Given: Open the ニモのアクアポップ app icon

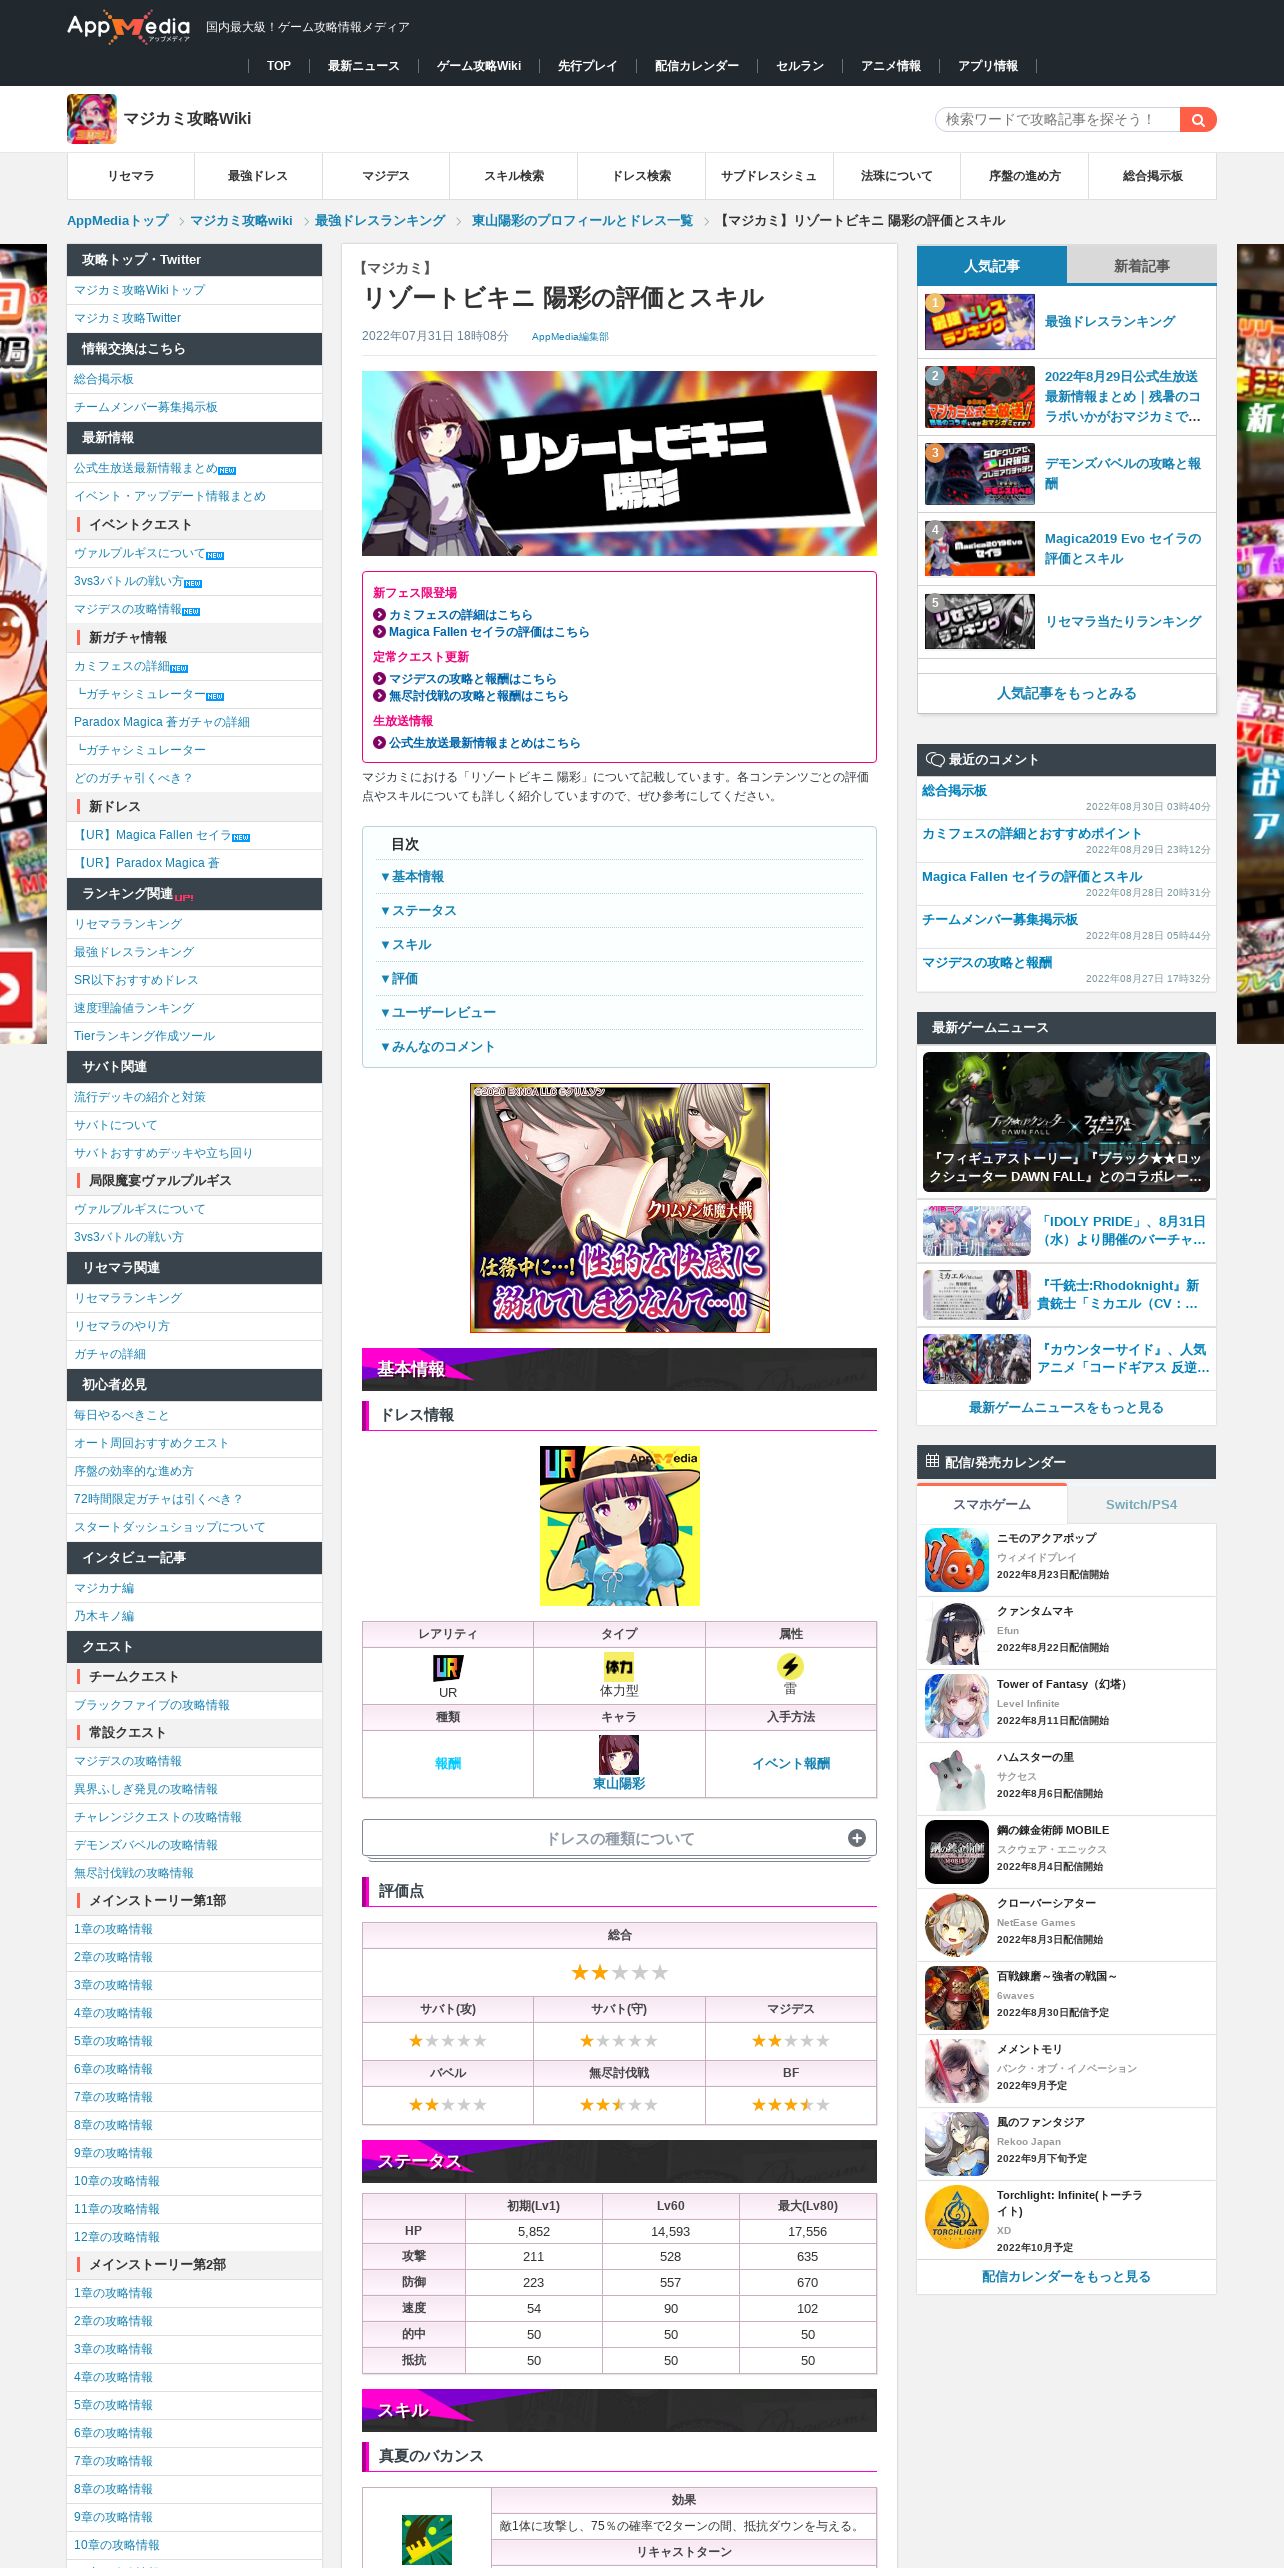Looking at the screenshot, I should point(957,1560).
